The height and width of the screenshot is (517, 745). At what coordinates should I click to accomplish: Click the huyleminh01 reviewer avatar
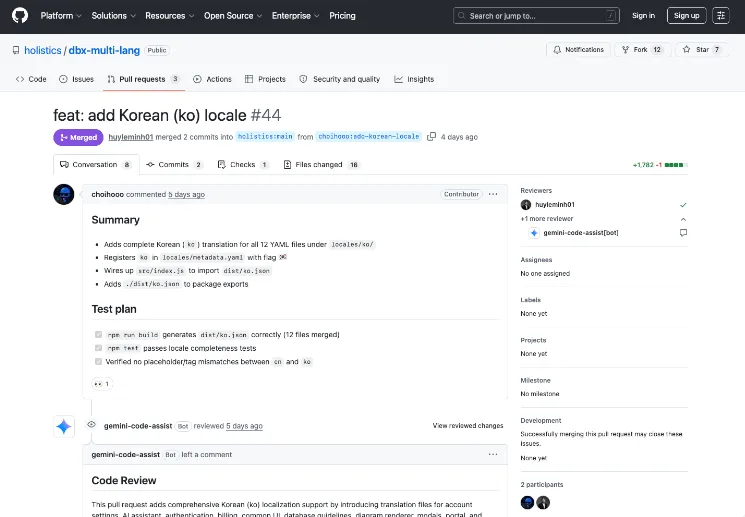click(x=526, y=205)
